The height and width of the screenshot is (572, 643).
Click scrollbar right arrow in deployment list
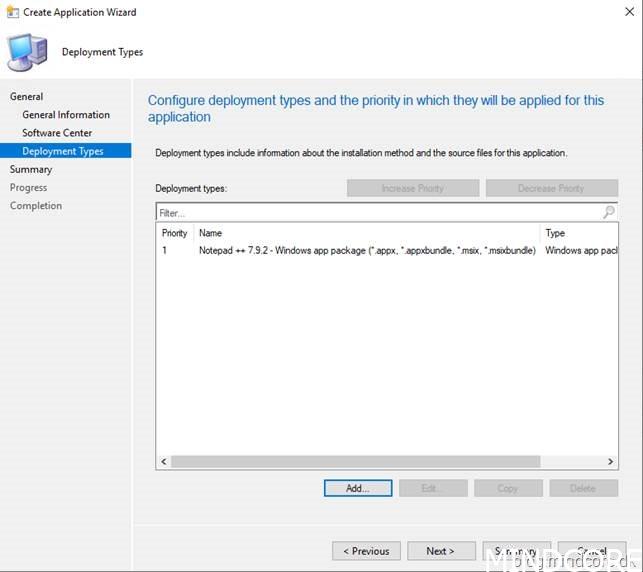(x=611, y=462)
